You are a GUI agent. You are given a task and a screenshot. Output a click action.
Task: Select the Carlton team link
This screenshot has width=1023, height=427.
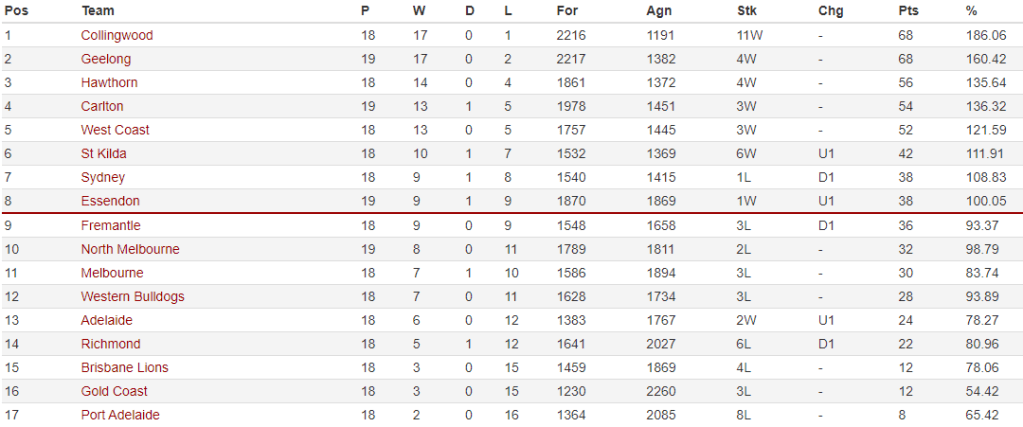(x=102, y=106)
